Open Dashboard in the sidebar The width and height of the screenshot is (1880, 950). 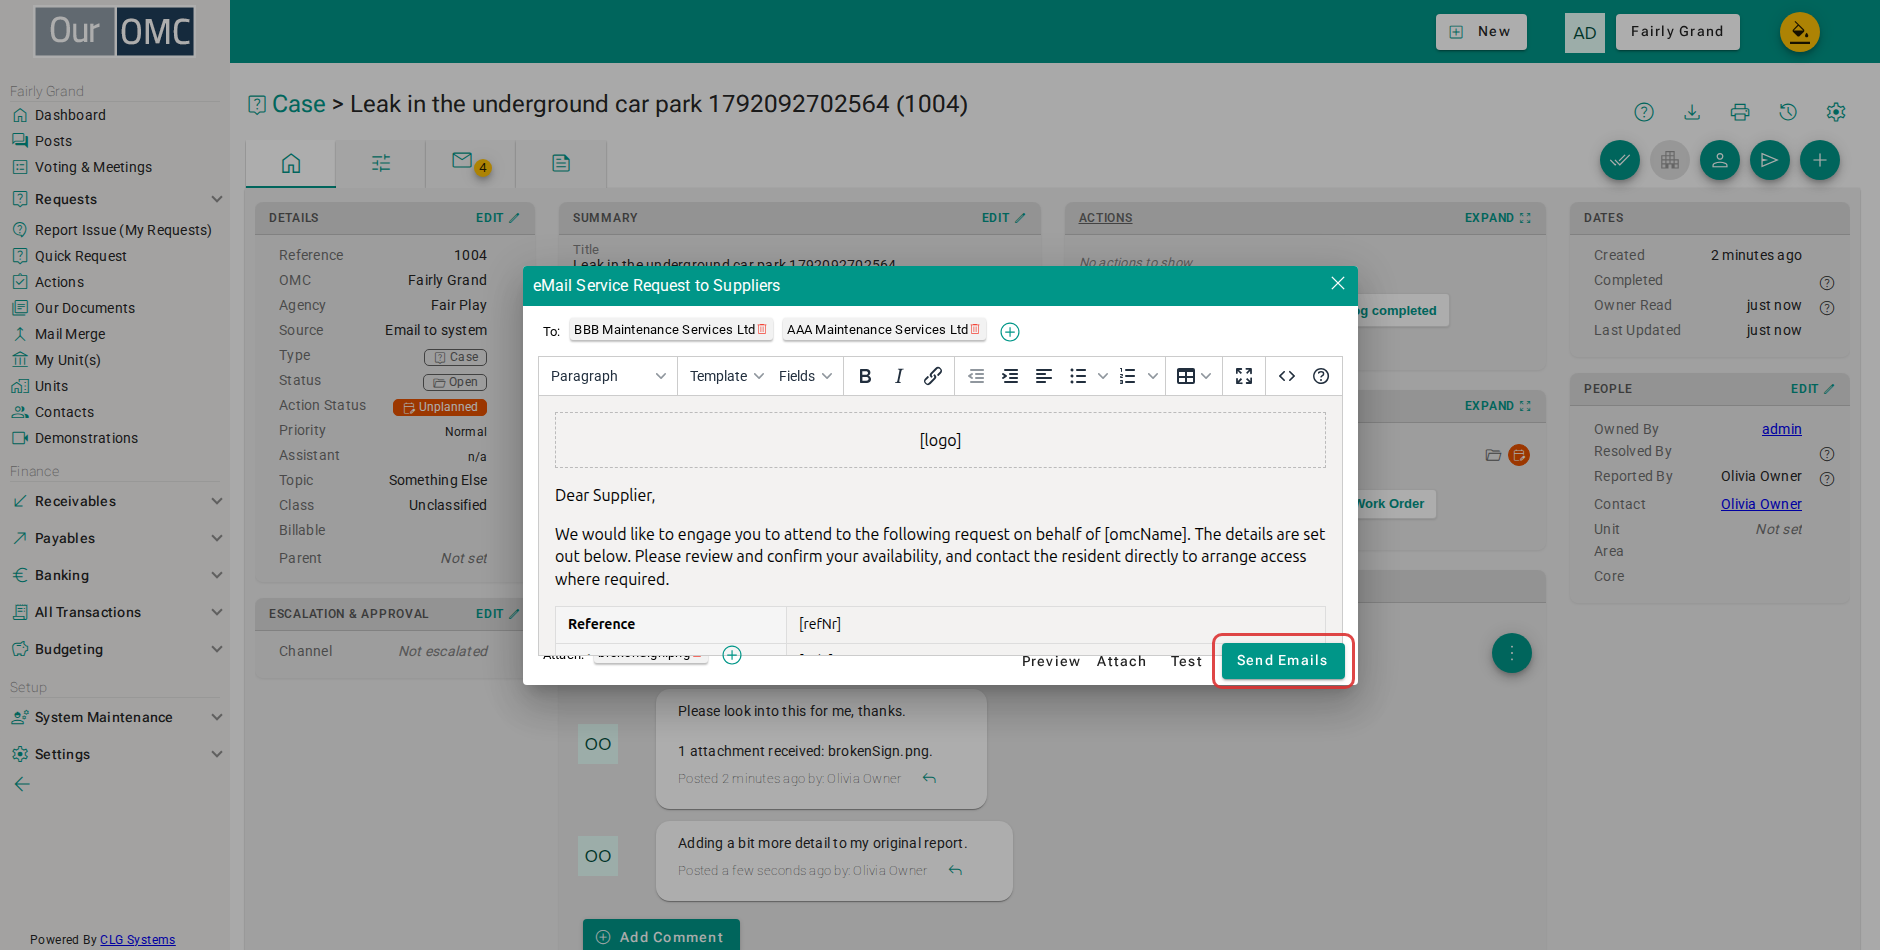[x=70, y=115]
